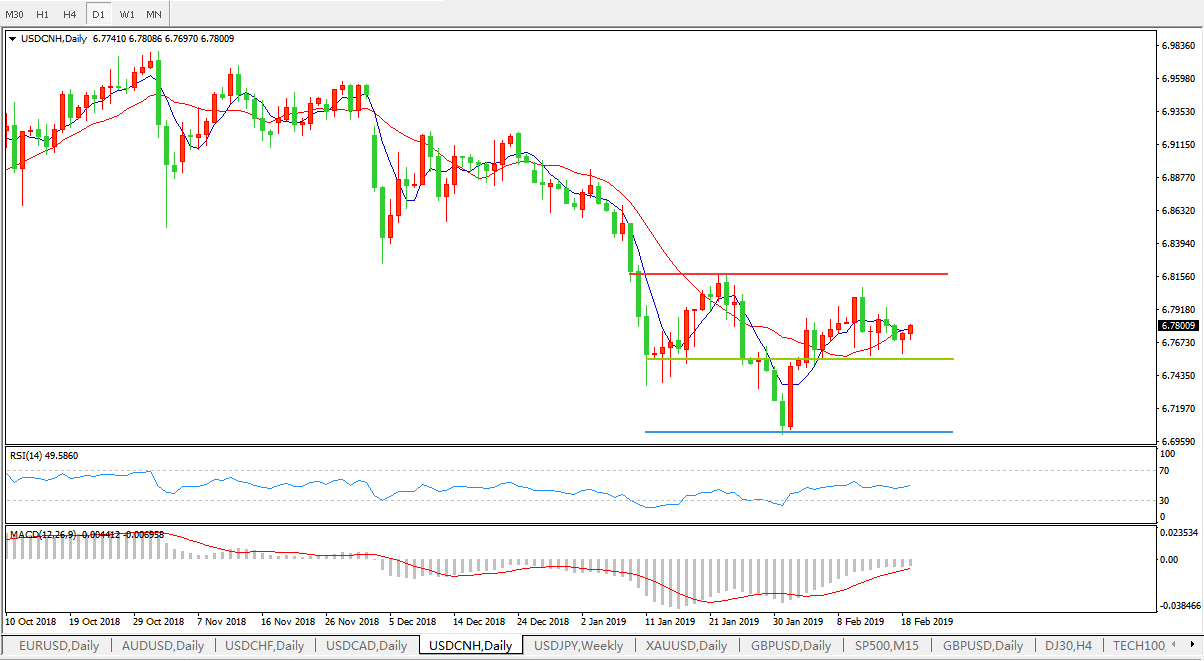
Task: Select the H1 timeframe button
Action: point(42,14)
